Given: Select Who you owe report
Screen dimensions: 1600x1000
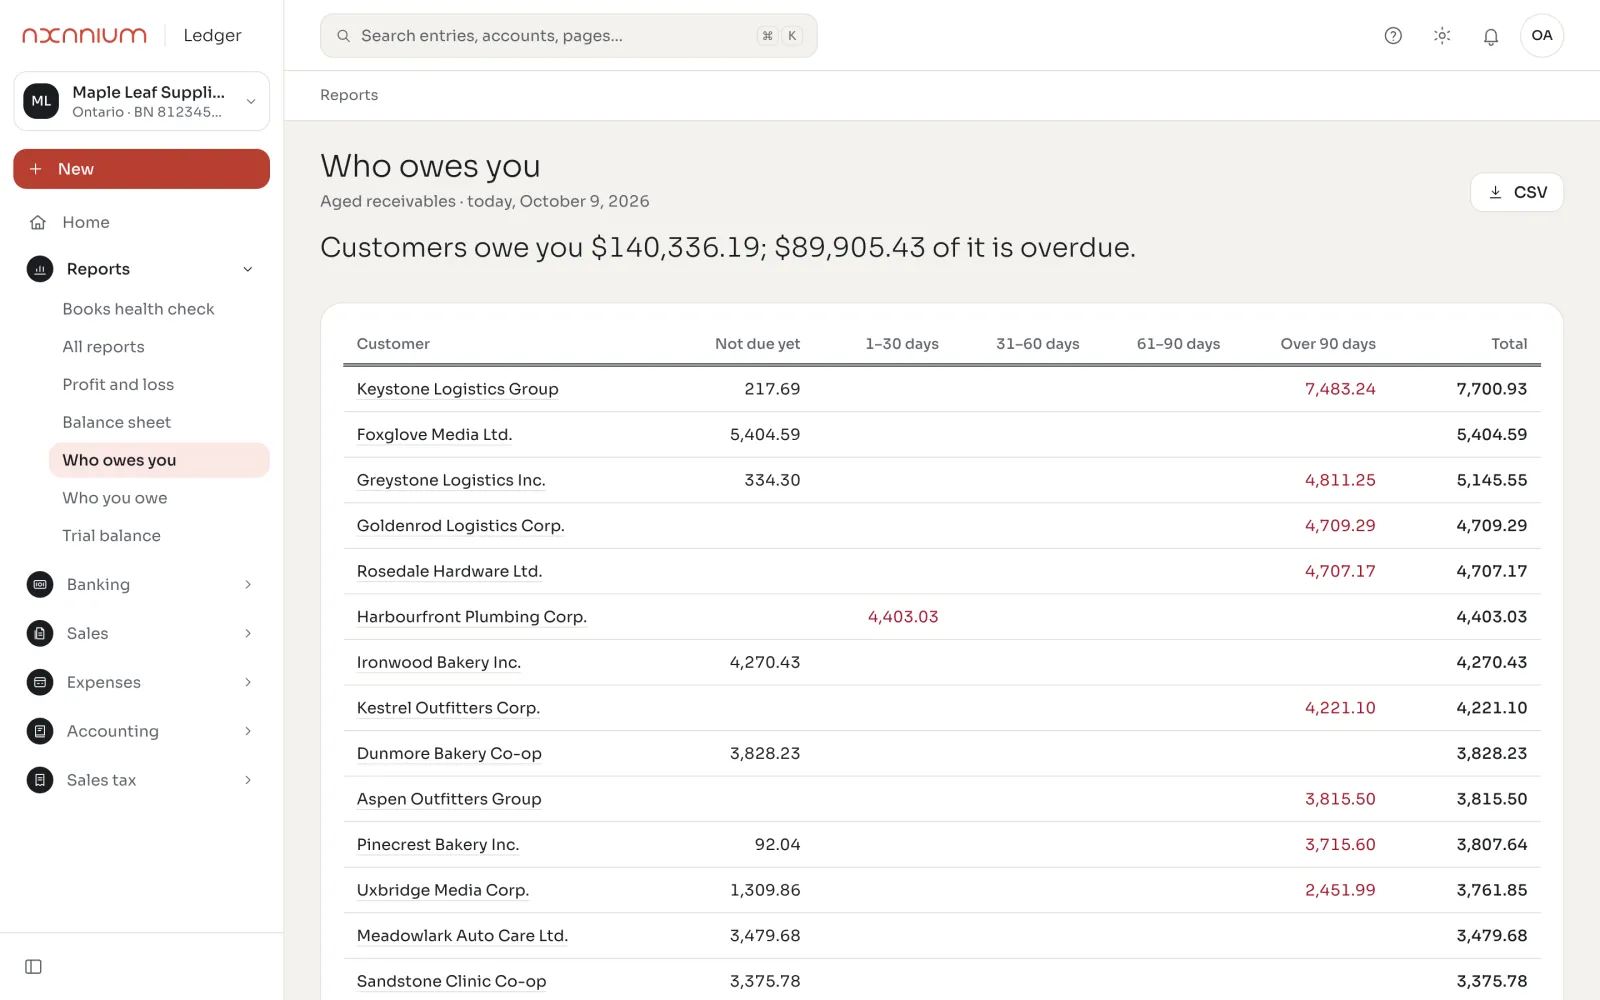Looking at the screenshot, I should (x=115, y=498).
